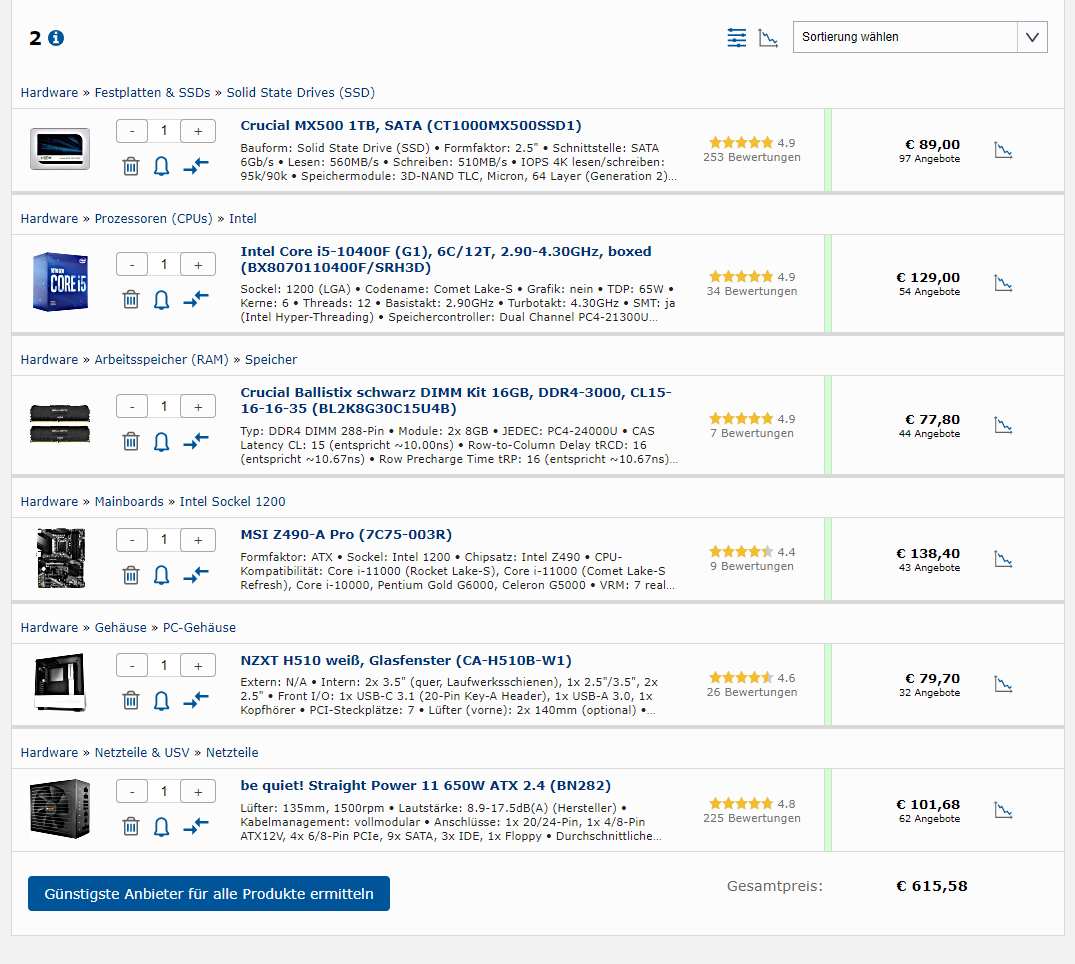Viewport: 1075px width, 964px height.
Task: Open price chart for NZXT H510
Action: click(1003, 684)
